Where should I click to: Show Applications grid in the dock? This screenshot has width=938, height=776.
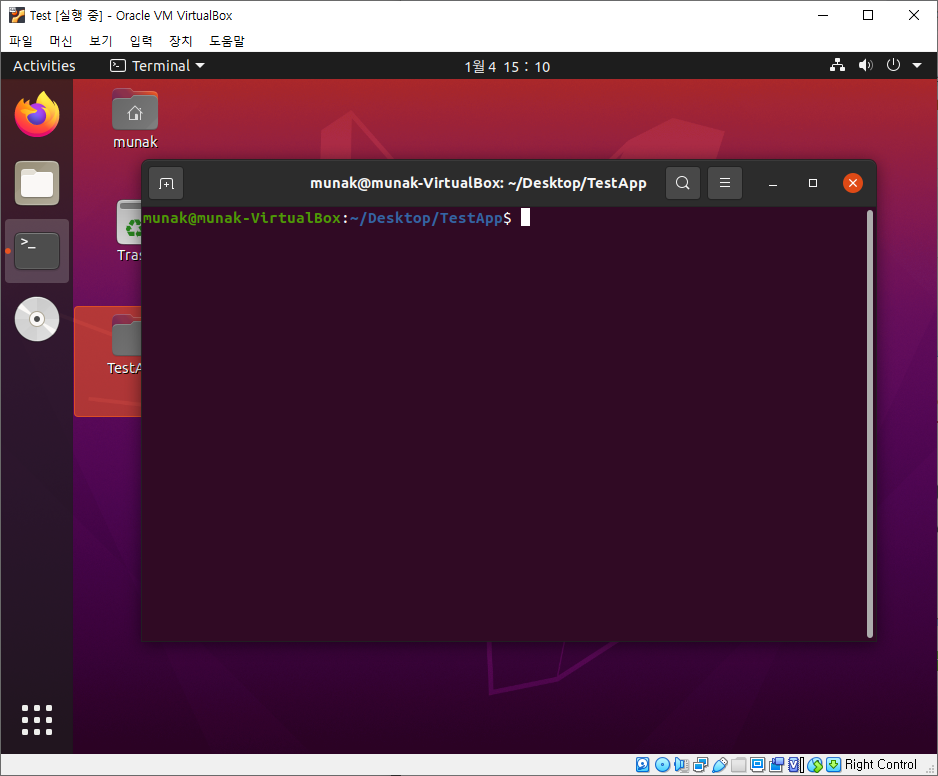coord(37,720)
